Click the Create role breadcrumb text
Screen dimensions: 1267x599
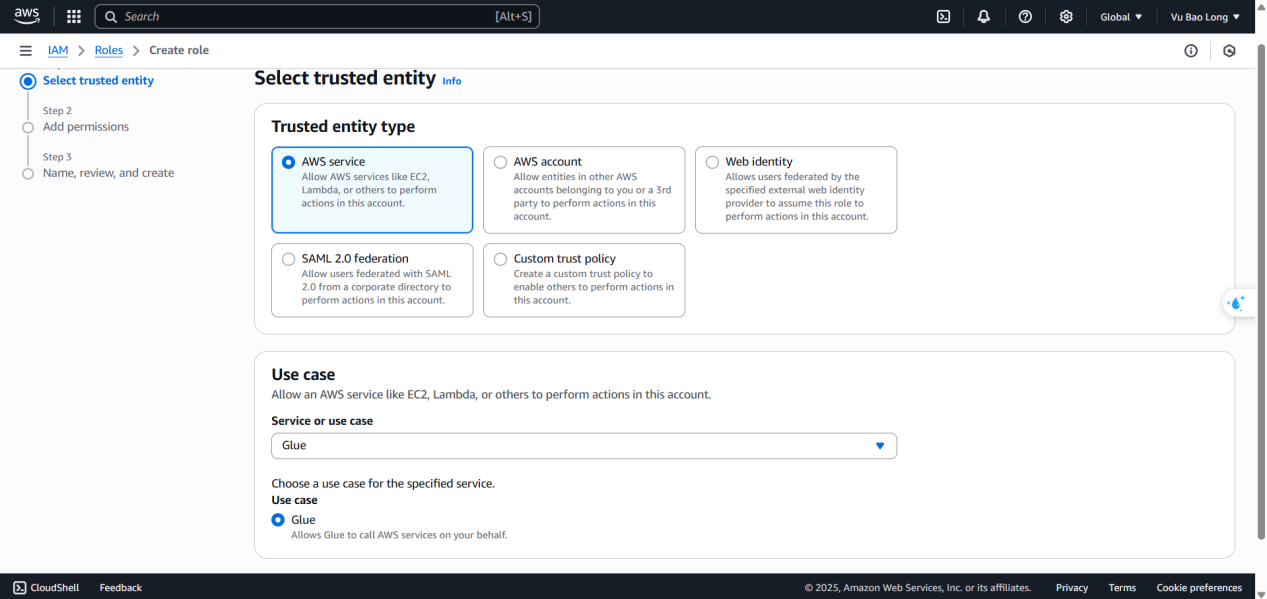pos(179,50)
